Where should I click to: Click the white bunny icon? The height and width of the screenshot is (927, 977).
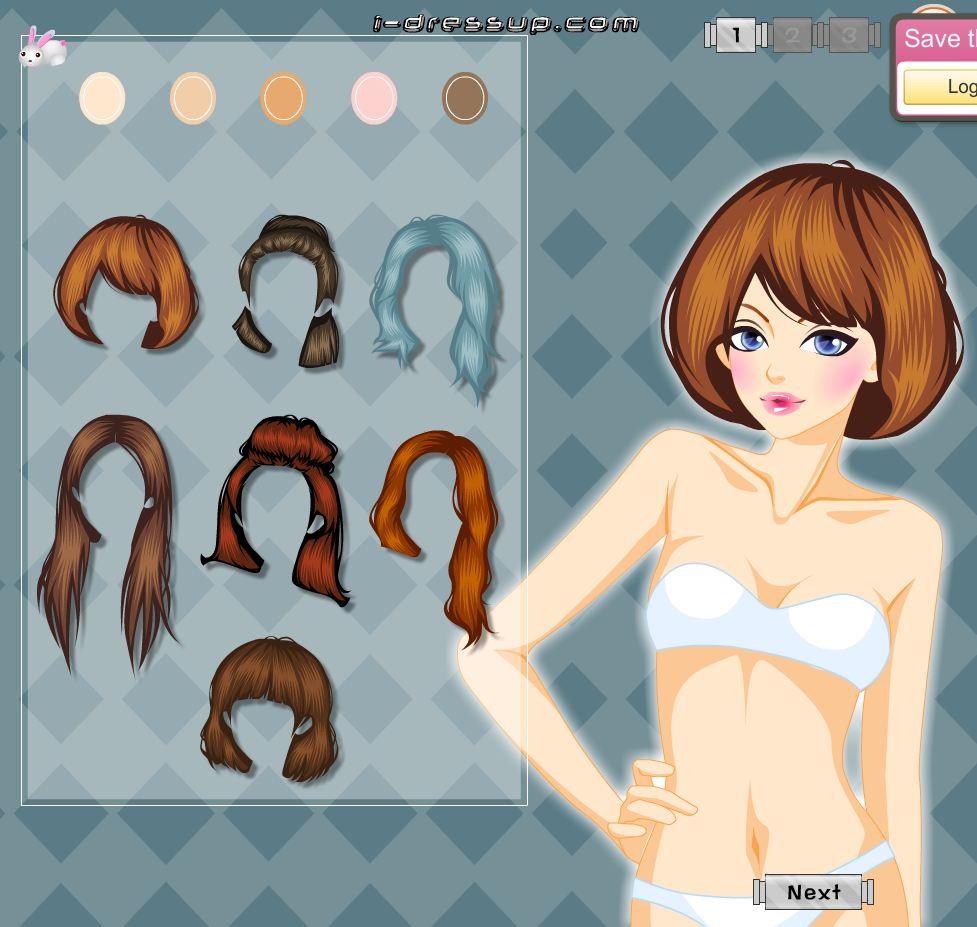coord(41,48)
